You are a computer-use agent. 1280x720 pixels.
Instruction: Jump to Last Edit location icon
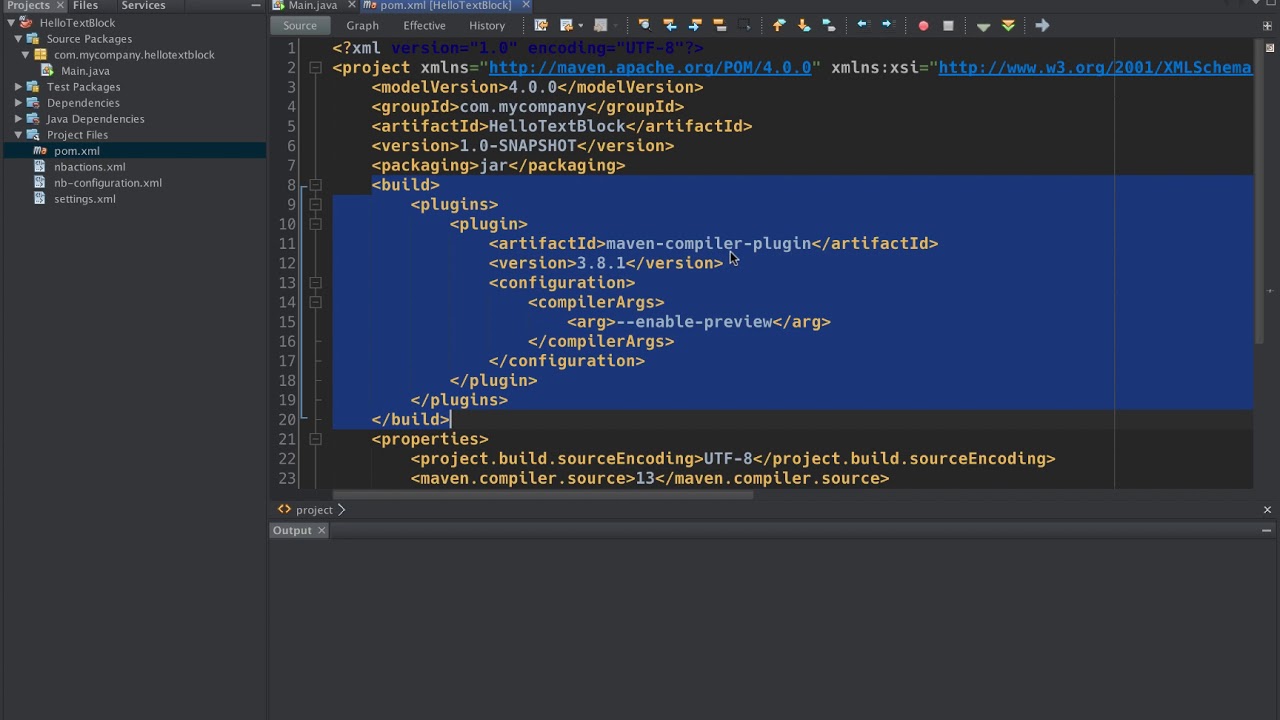tap(541, 25)
